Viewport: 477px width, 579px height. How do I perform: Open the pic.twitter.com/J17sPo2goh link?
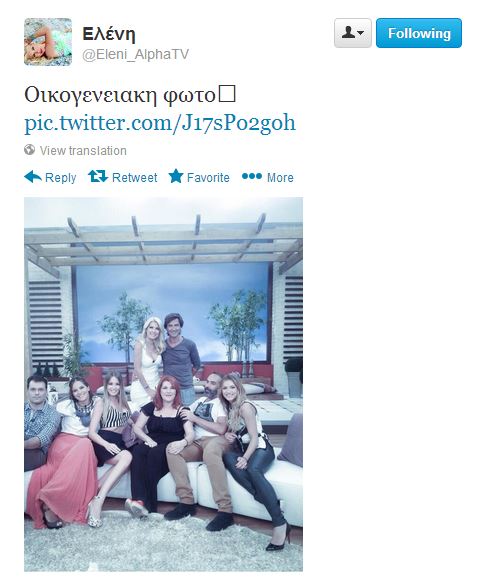[x=160, y=123]
